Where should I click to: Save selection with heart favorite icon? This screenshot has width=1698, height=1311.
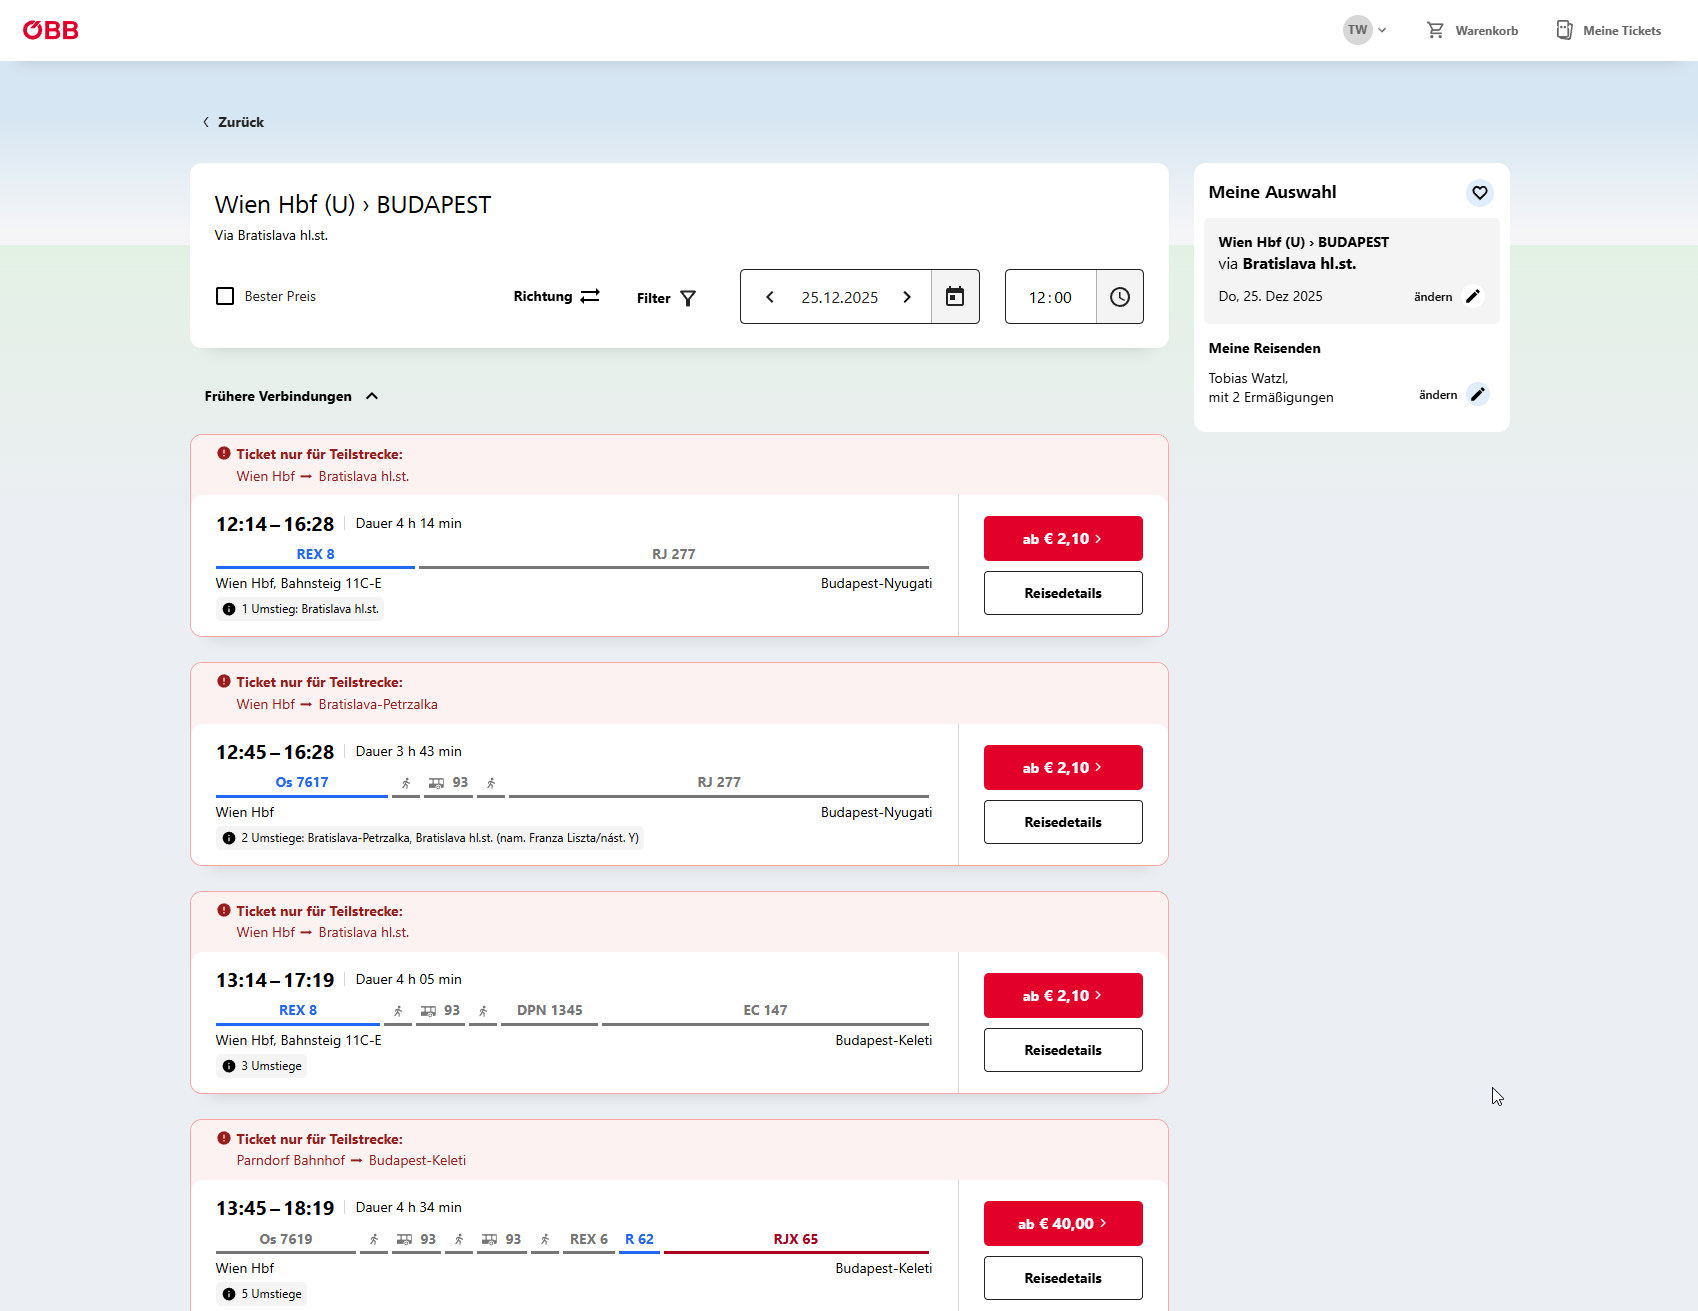tap(1479, 193)
